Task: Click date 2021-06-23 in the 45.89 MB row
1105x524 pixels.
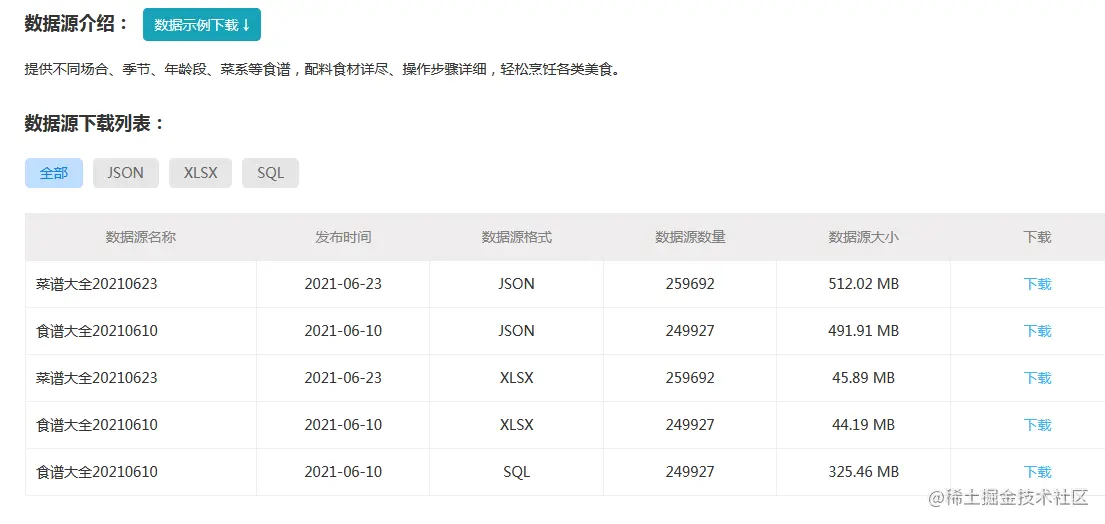Action: tap(342, 378)
